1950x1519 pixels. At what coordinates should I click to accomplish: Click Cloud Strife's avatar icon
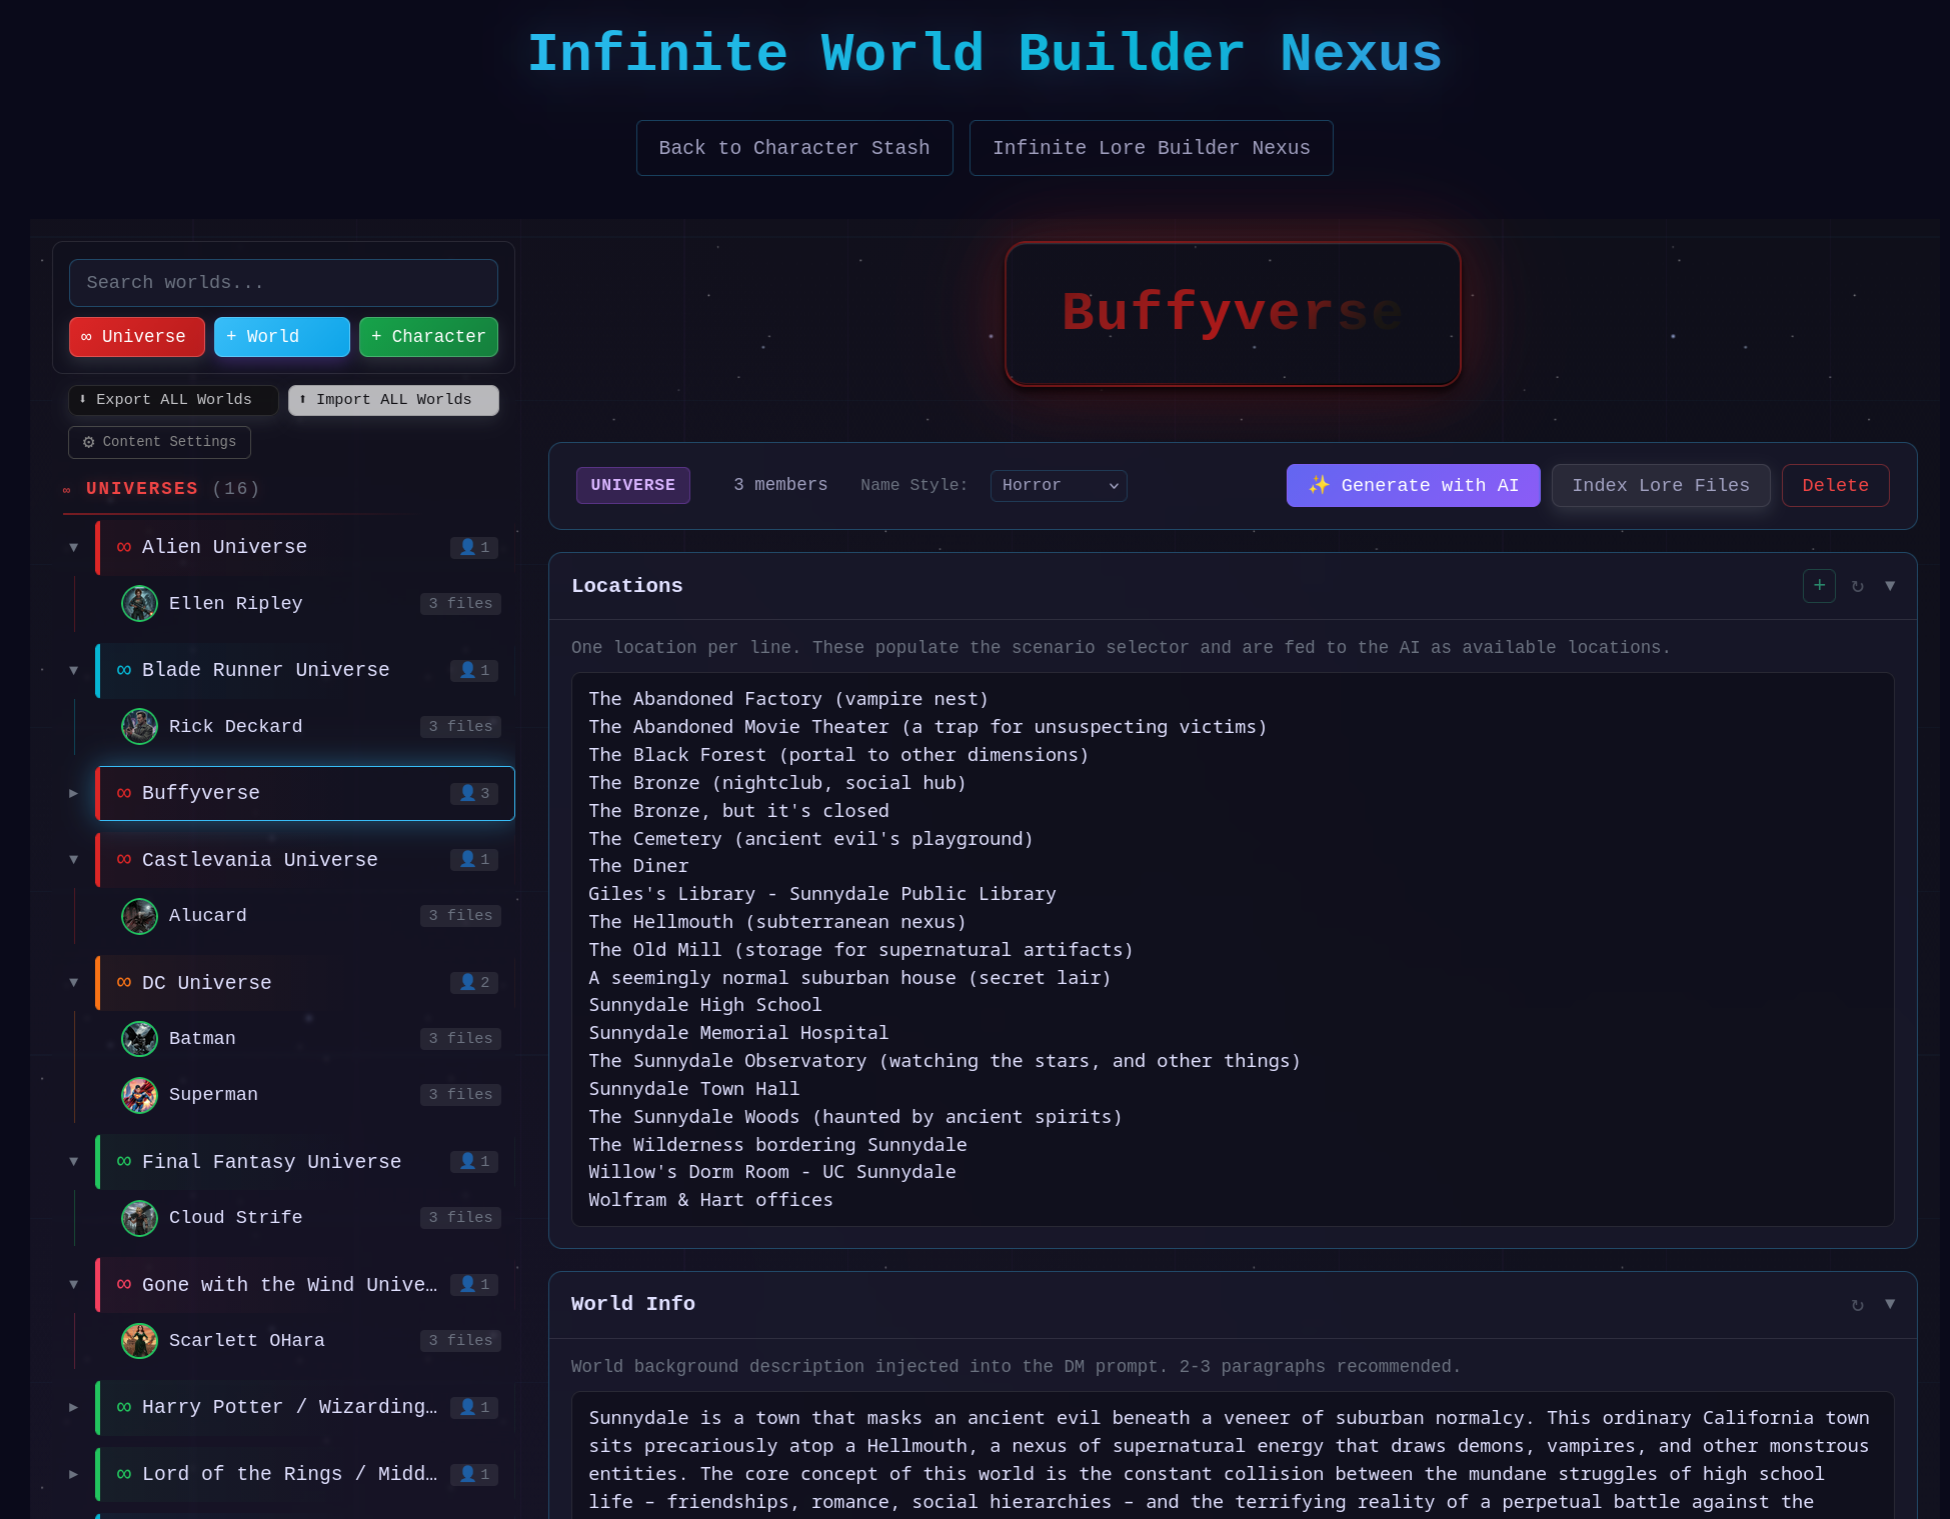(x=139, y=1218)
